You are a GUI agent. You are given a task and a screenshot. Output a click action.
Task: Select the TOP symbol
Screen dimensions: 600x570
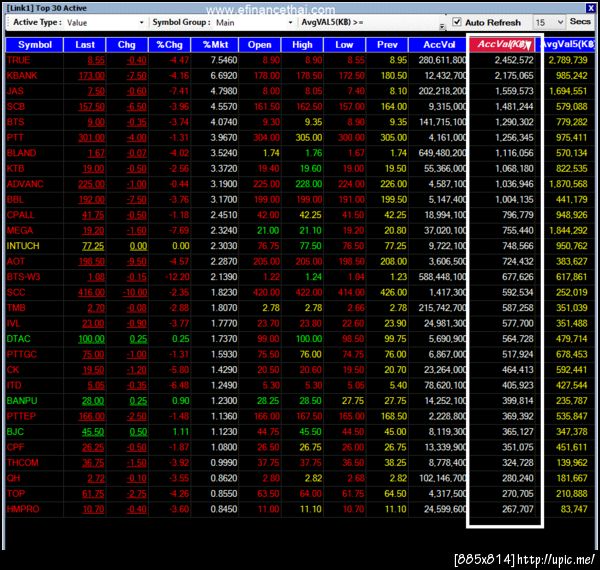[16, 494]
